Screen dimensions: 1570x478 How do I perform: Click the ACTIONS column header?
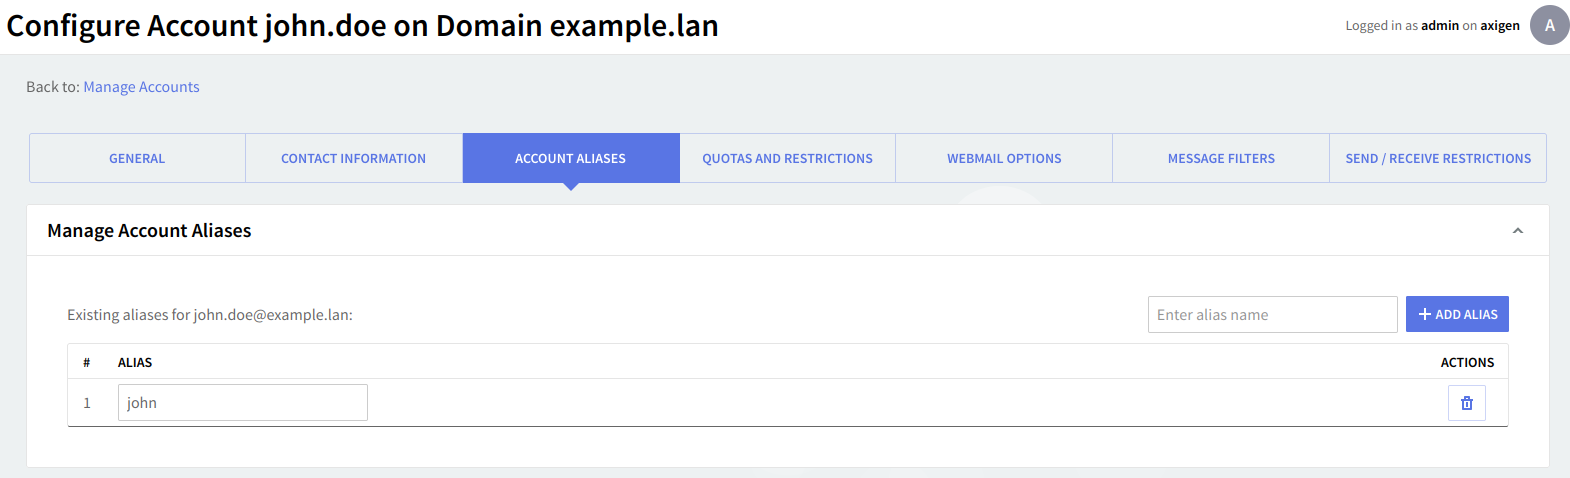click(1467, 363)
